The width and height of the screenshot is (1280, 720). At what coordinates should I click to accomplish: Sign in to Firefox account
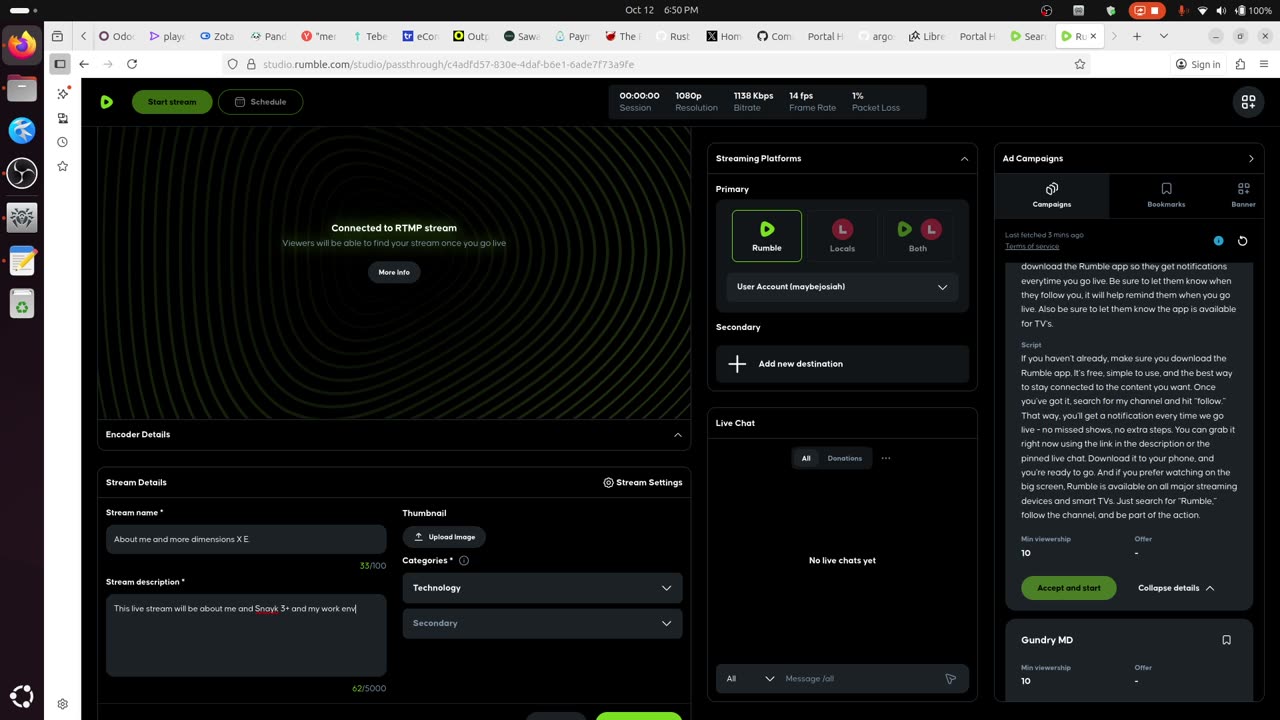1198,64
